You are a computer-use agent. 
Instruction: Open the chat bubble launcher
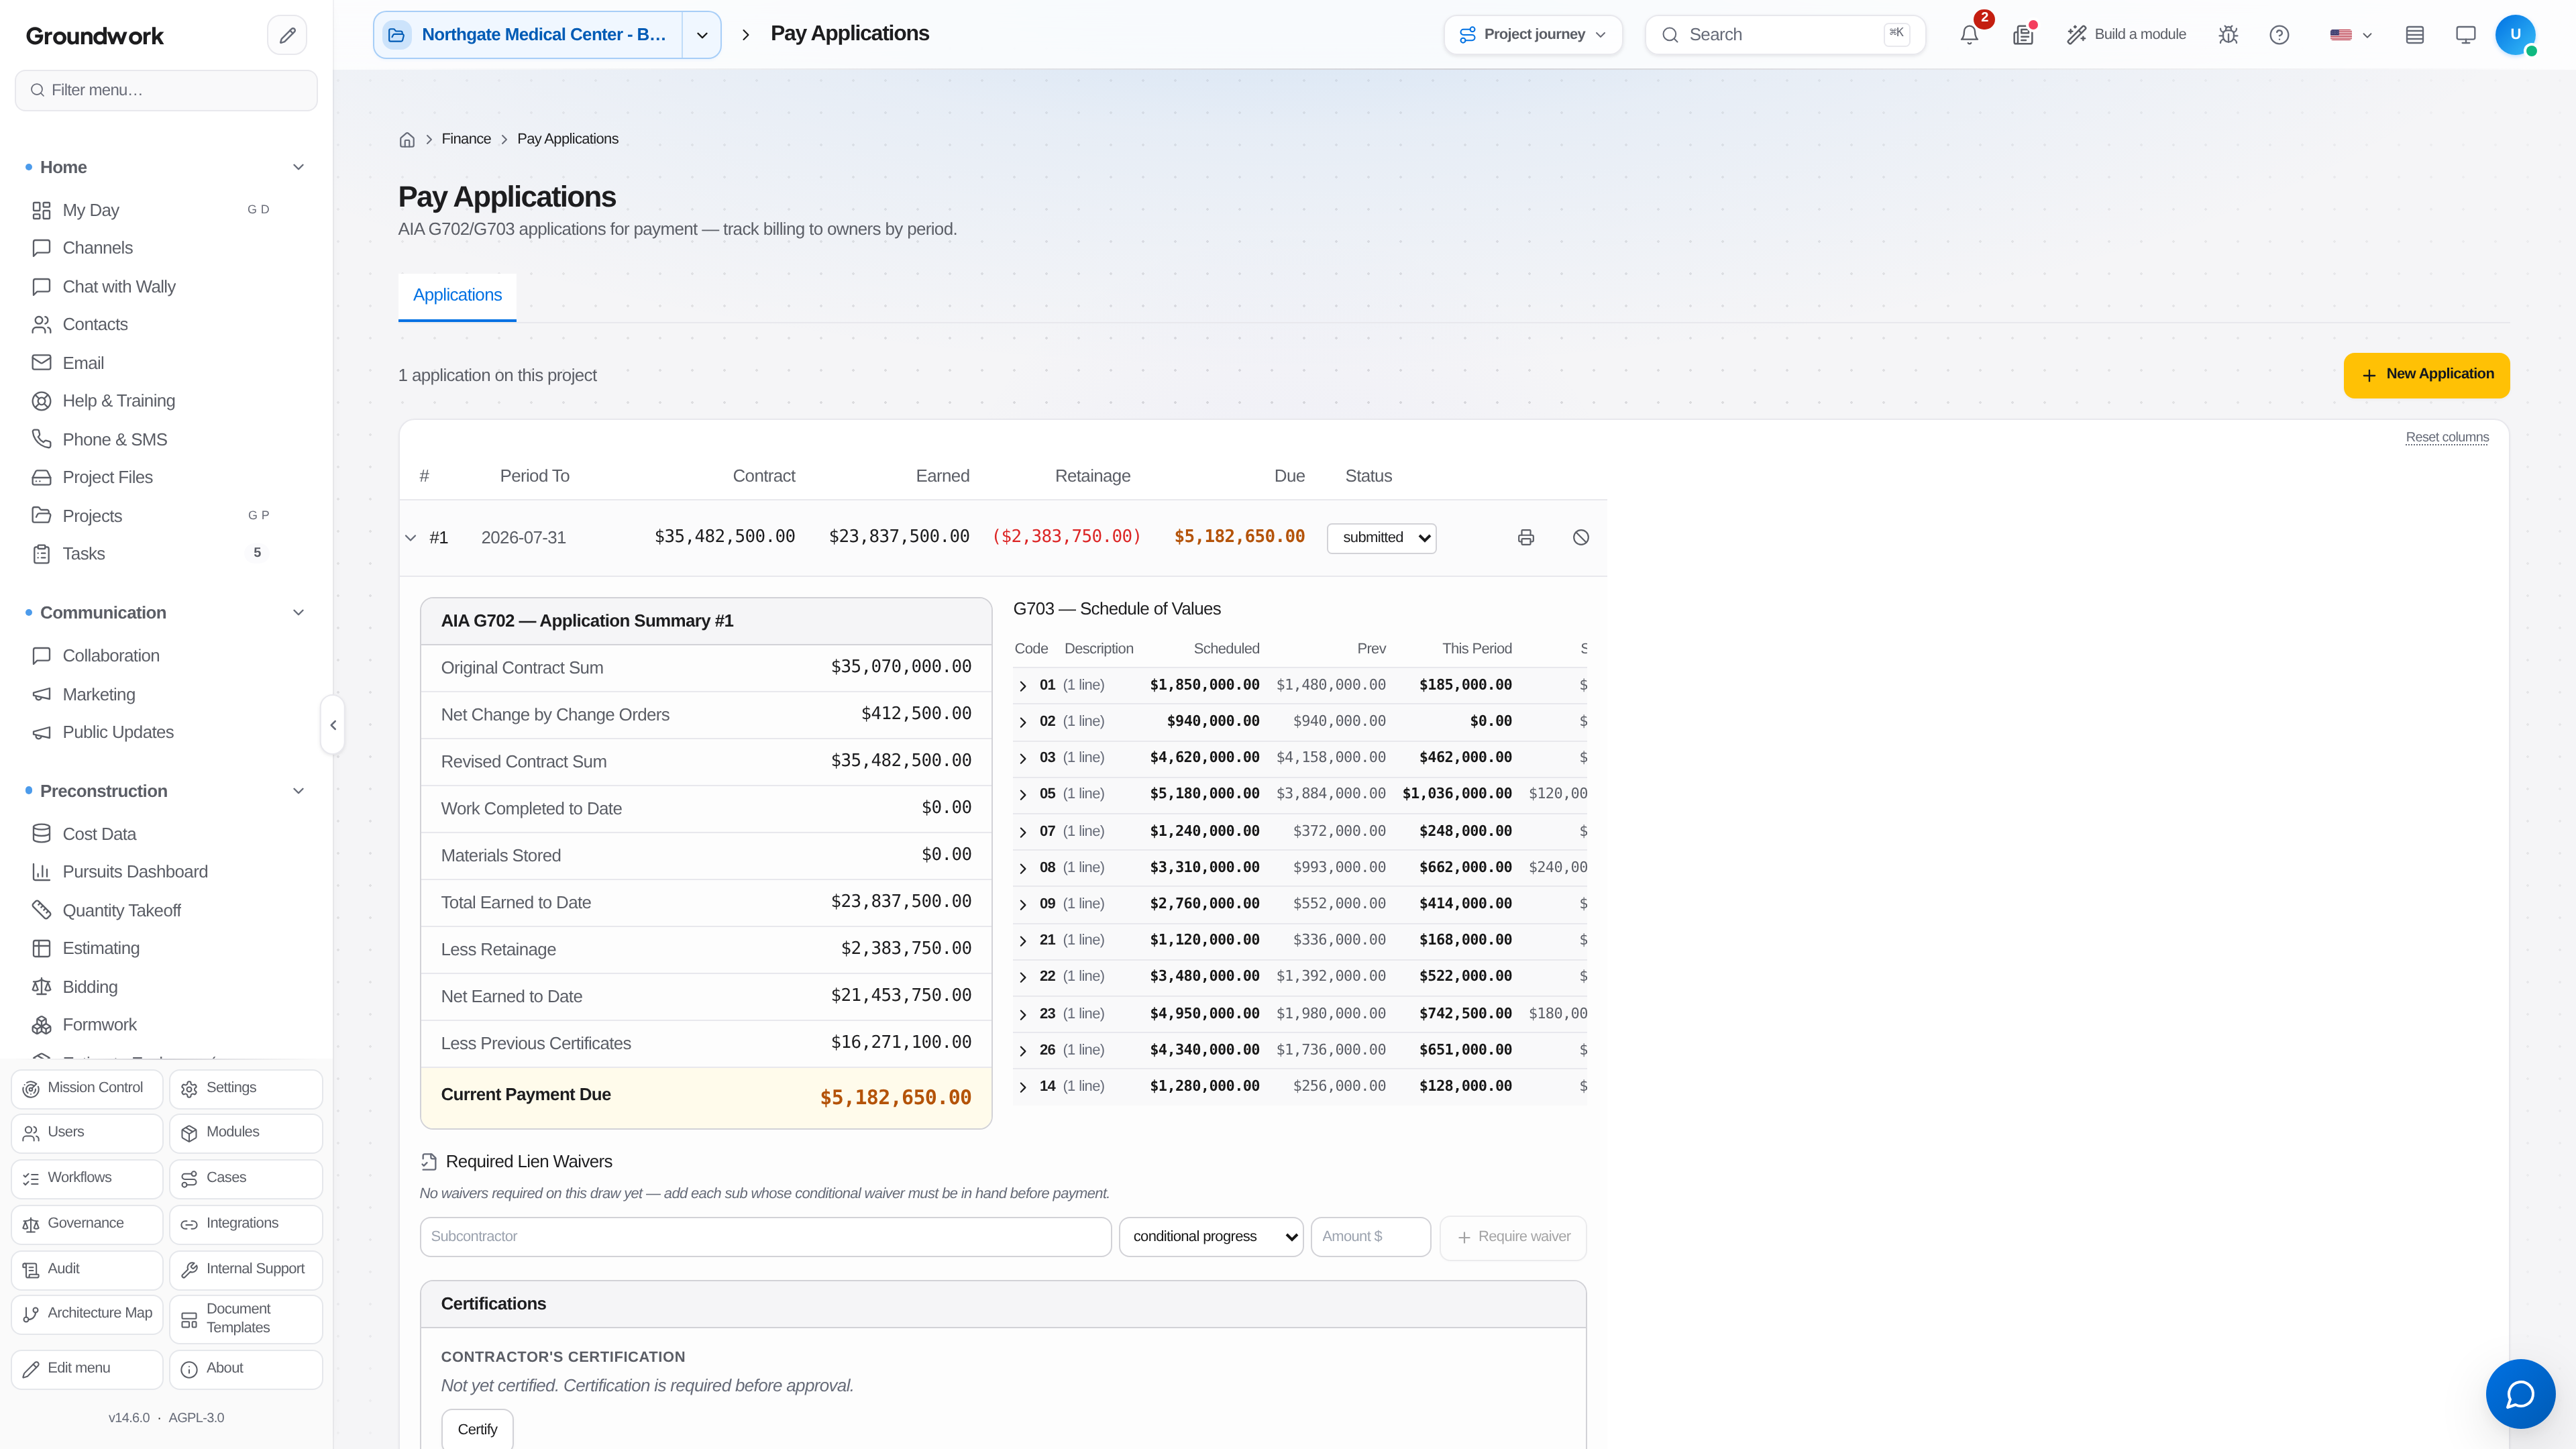click(x=2520, y=1393)
